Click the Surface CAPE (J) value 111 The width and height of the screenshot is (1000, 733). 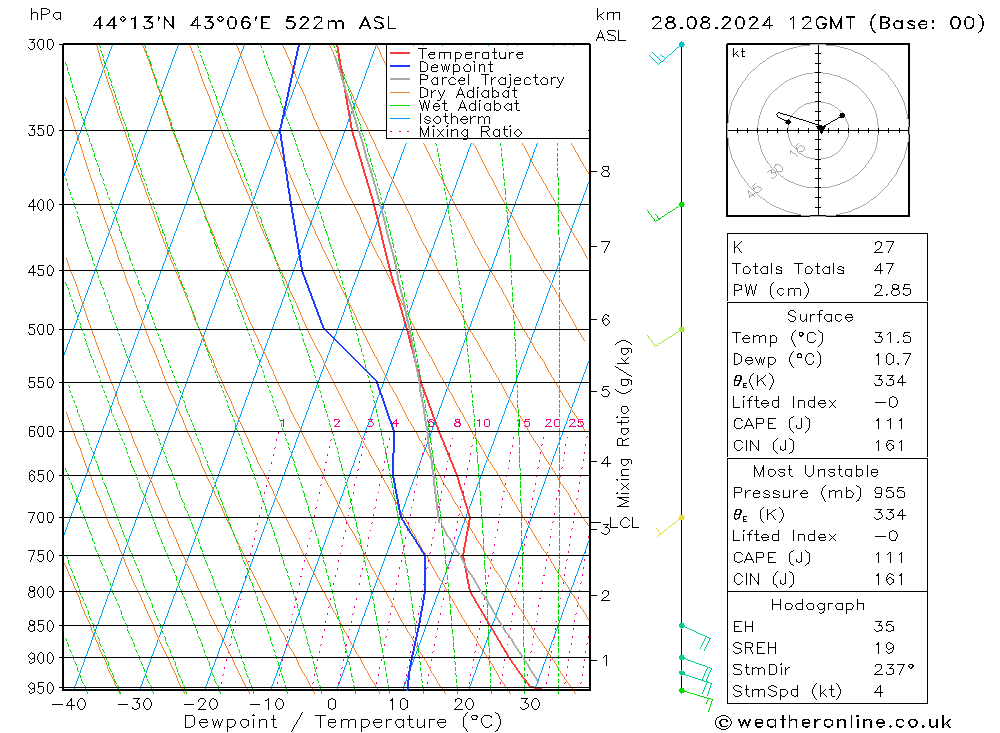point(889,424)
